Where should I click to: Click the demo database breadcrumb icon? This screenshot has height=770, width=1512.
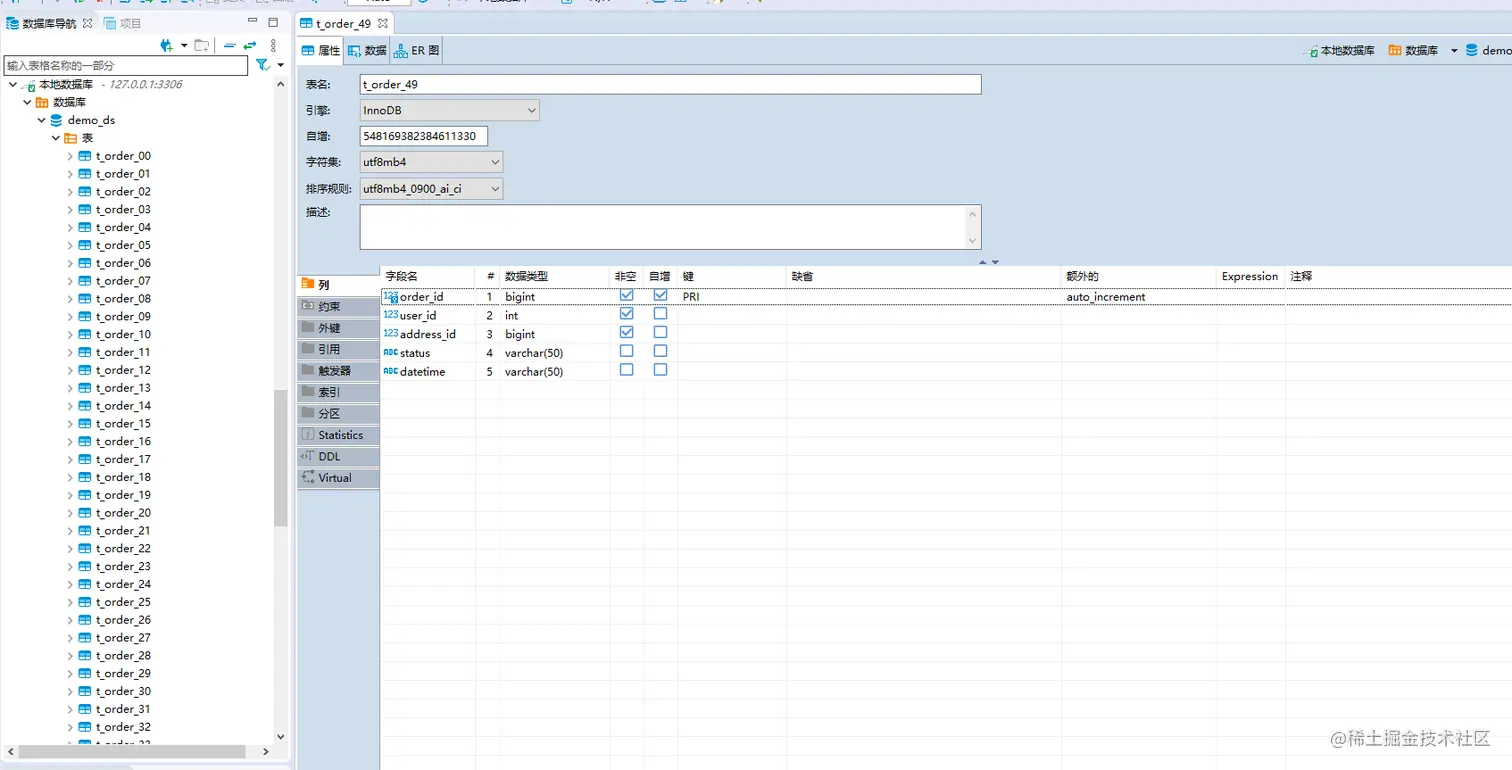coord(1471,50)
